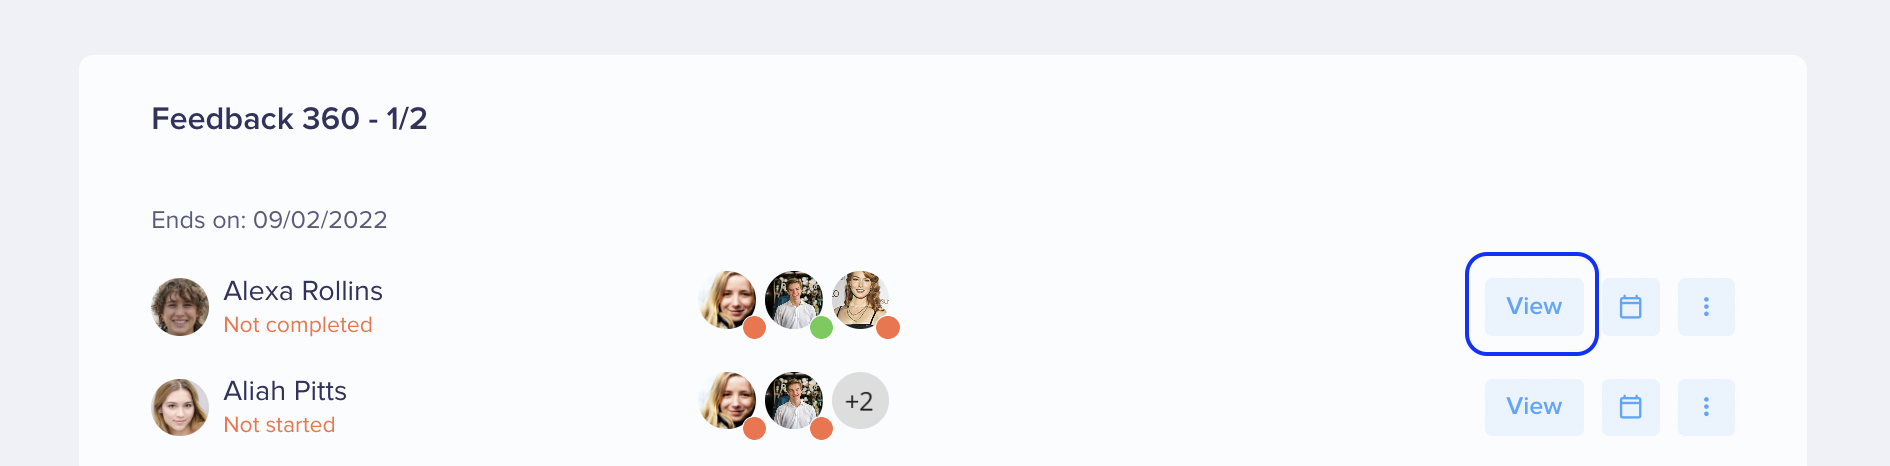1890x466 pixels.
Task: Click Aliah Pitts profile avatar
Action: pyautogui.click(x=180, y=407)
